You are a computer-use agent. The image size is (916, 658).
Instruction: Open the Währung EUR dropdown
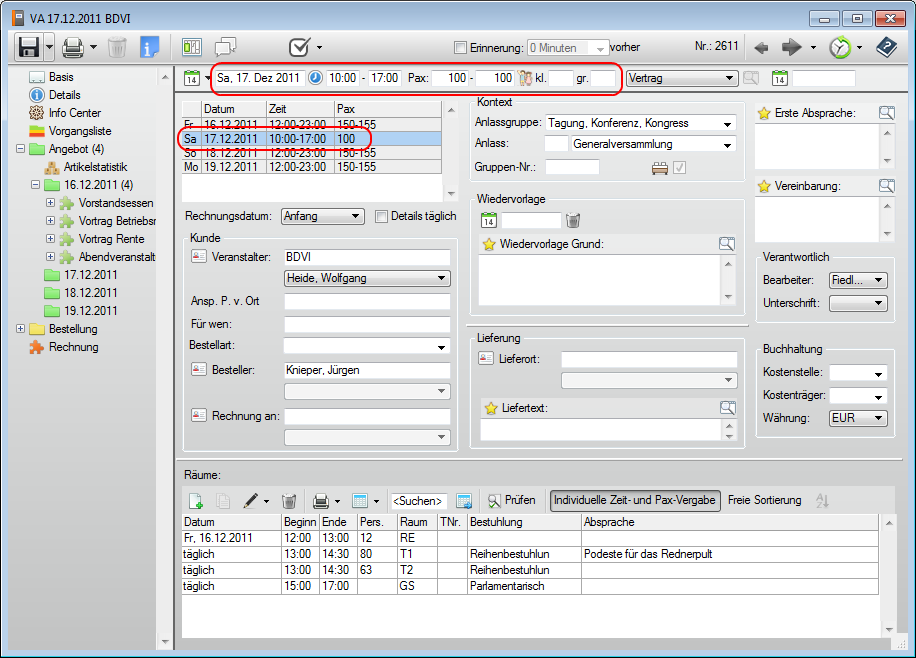878,419
